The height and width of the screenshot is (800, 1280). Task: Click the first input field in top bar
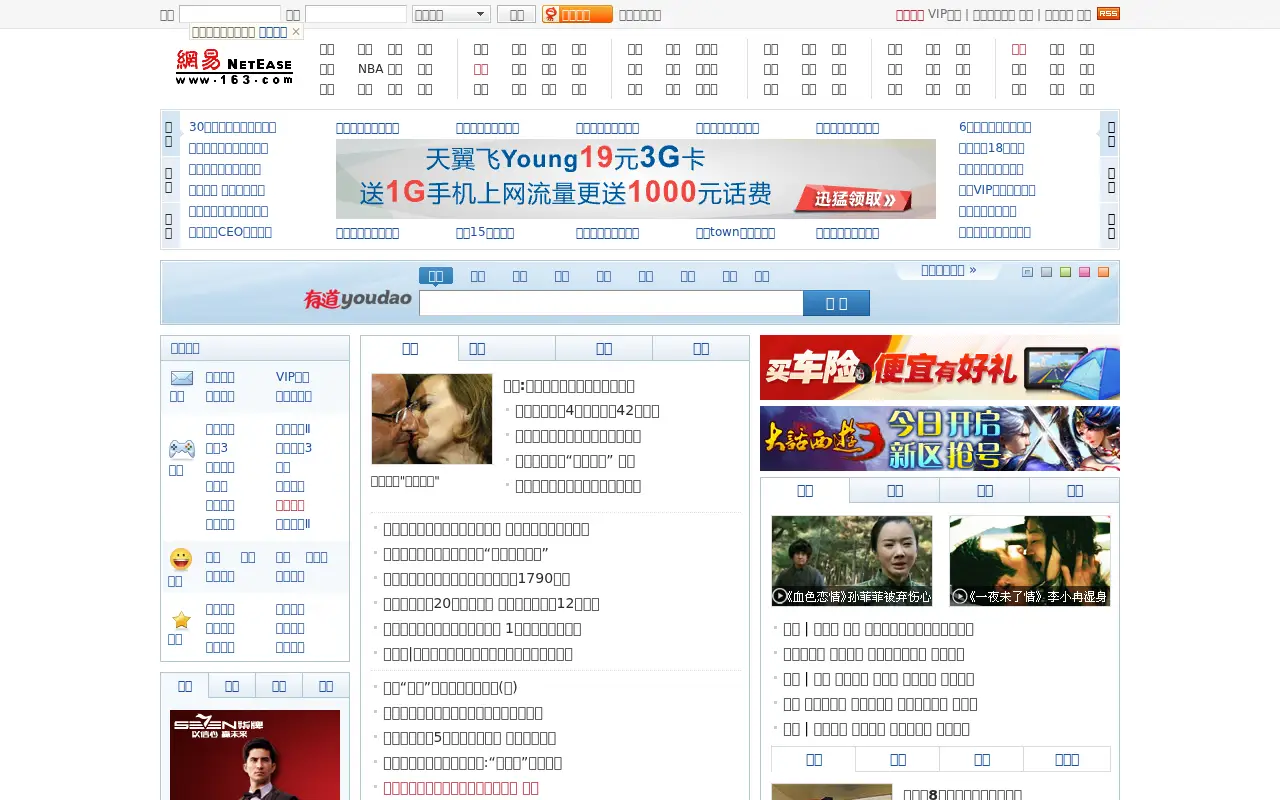(230, 14)
